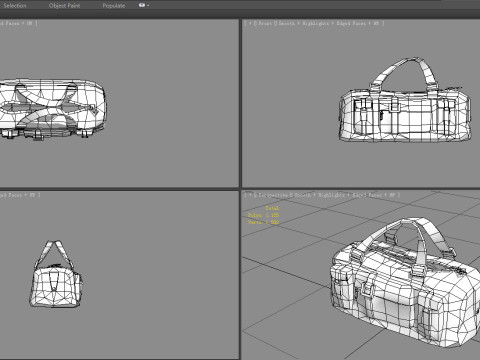Click the yellow Polys statistic text
Screen dimensions: 480x360
coord(263,215)
